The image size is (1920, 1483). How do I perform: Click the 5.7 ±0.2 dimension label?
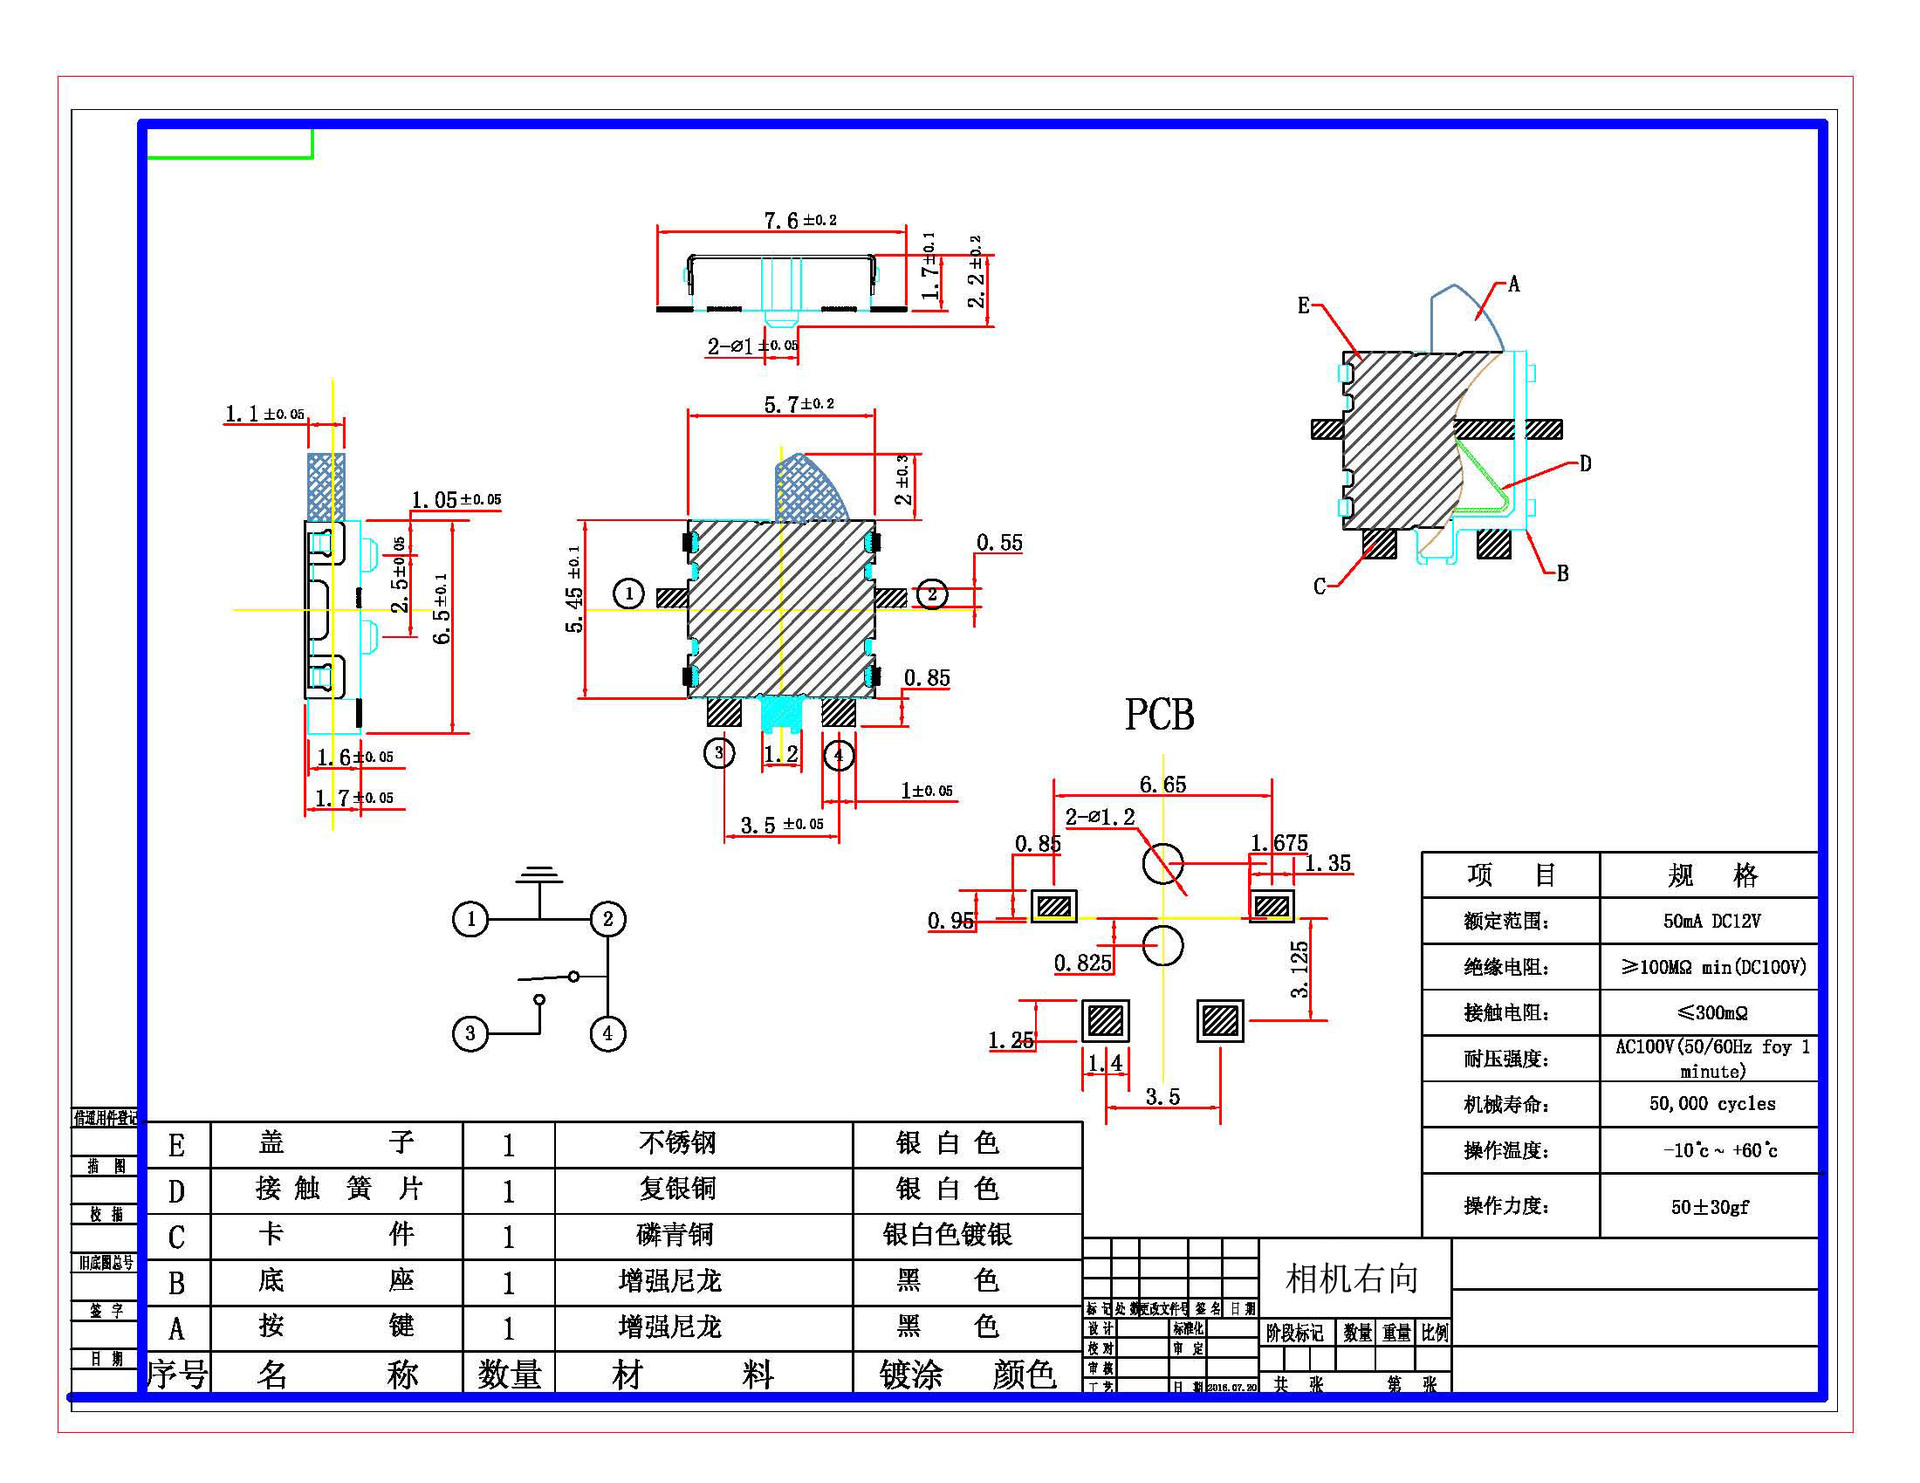[x=798, y=404]
